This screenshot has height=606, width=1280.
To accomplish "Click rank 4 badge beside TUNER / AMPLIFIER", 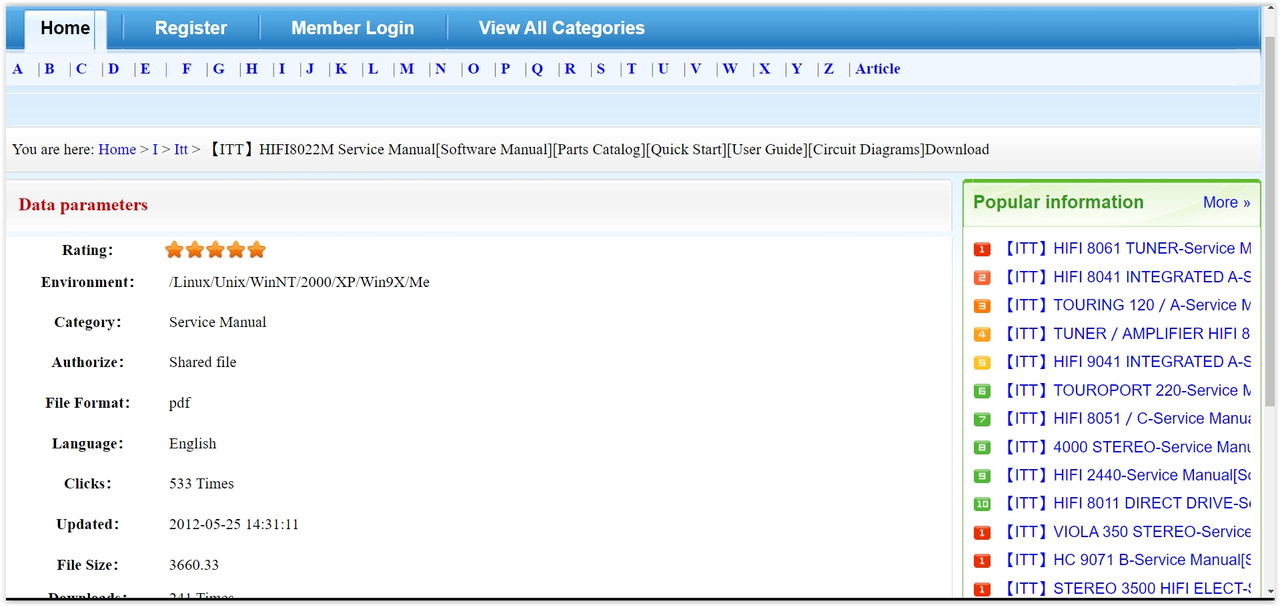I will point(982,334).
